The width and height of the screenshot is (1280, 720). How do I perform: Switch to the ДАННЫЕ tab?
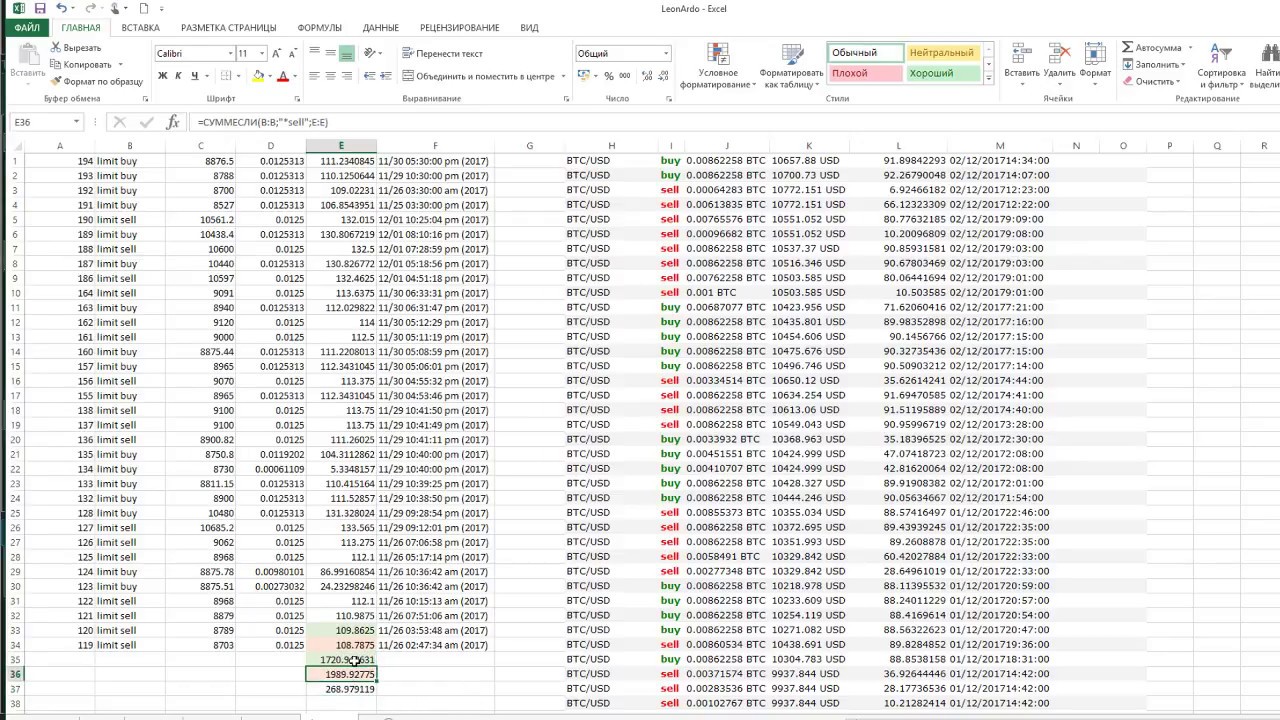(x=381, y=28)
